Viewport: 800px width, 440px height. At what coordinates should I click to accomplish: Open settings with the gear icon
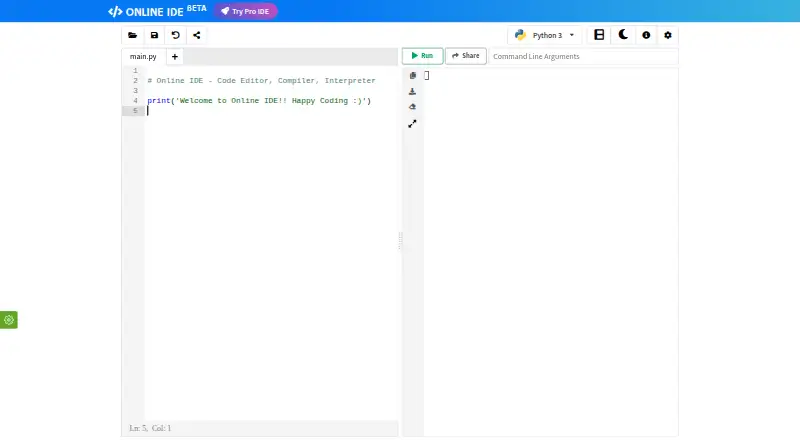click(x=668, y=35)
